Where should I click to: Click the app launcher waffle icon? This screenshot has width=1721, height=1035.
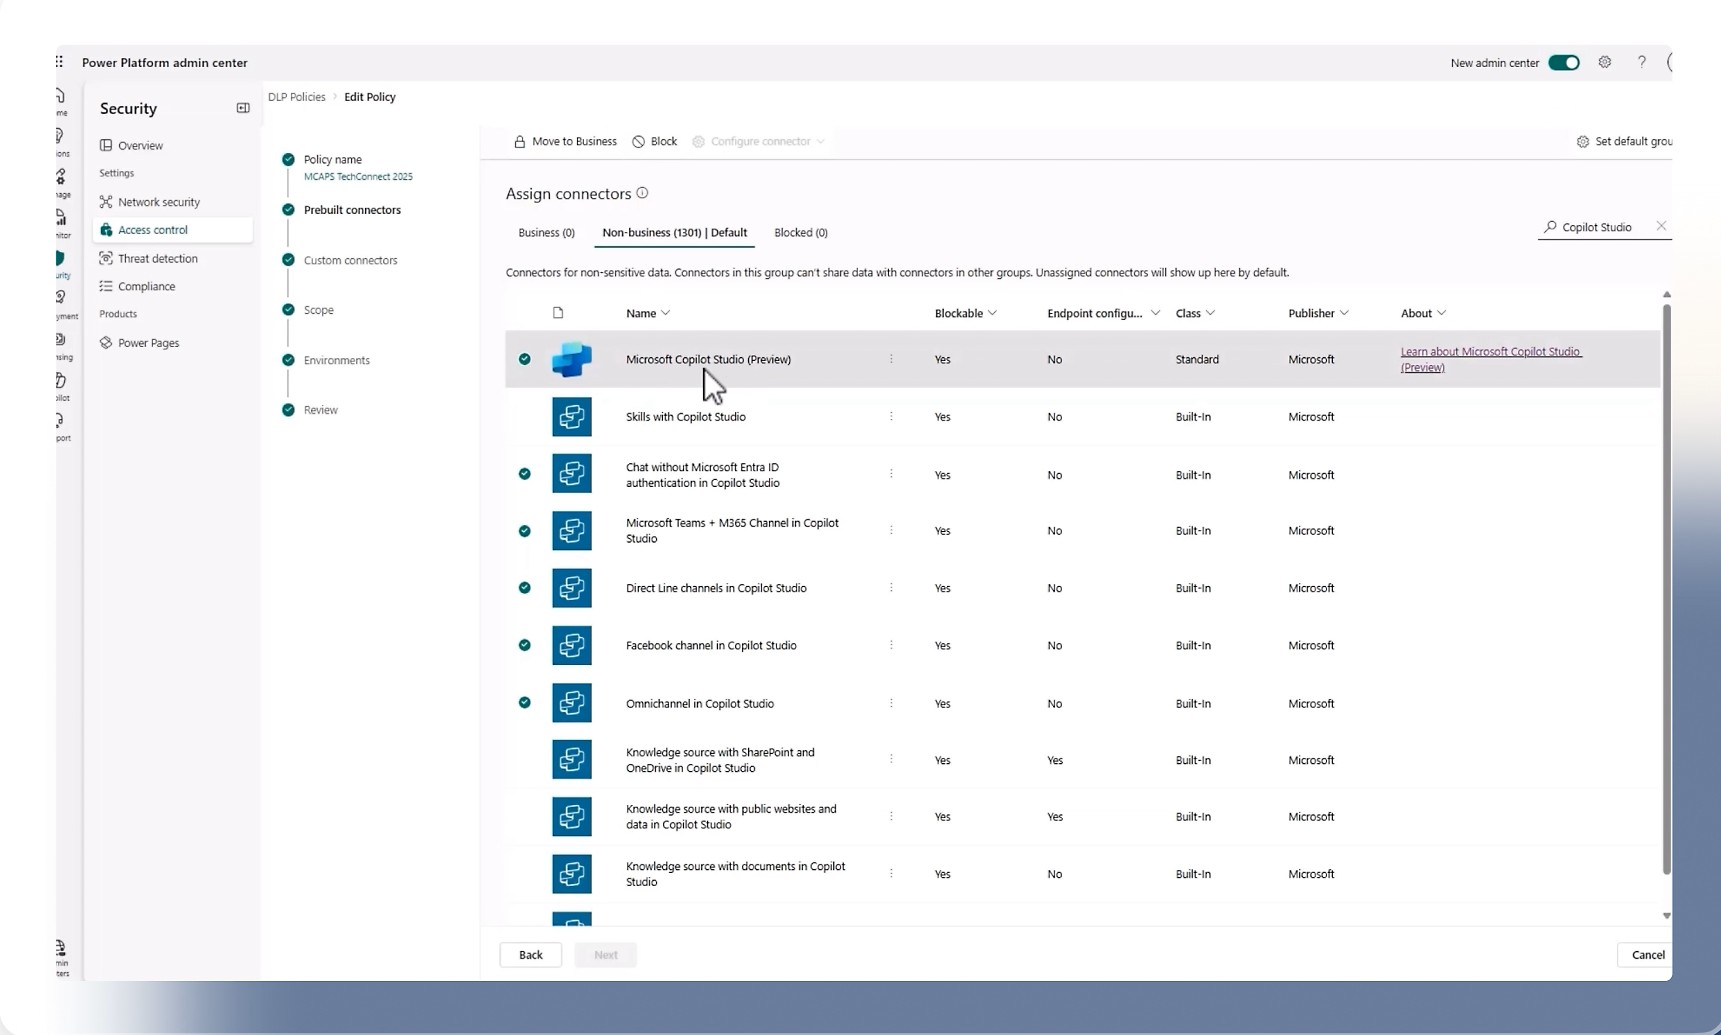tap(60, 62)
